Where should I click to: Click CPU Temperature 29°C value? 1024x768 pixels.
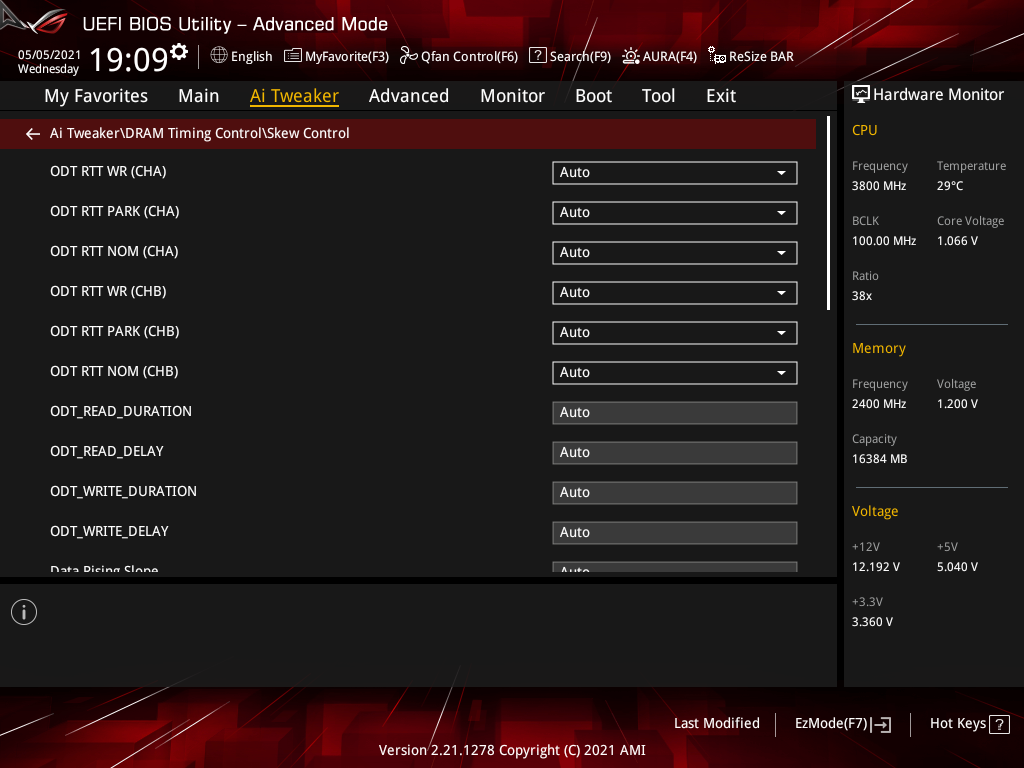(950, 186)
